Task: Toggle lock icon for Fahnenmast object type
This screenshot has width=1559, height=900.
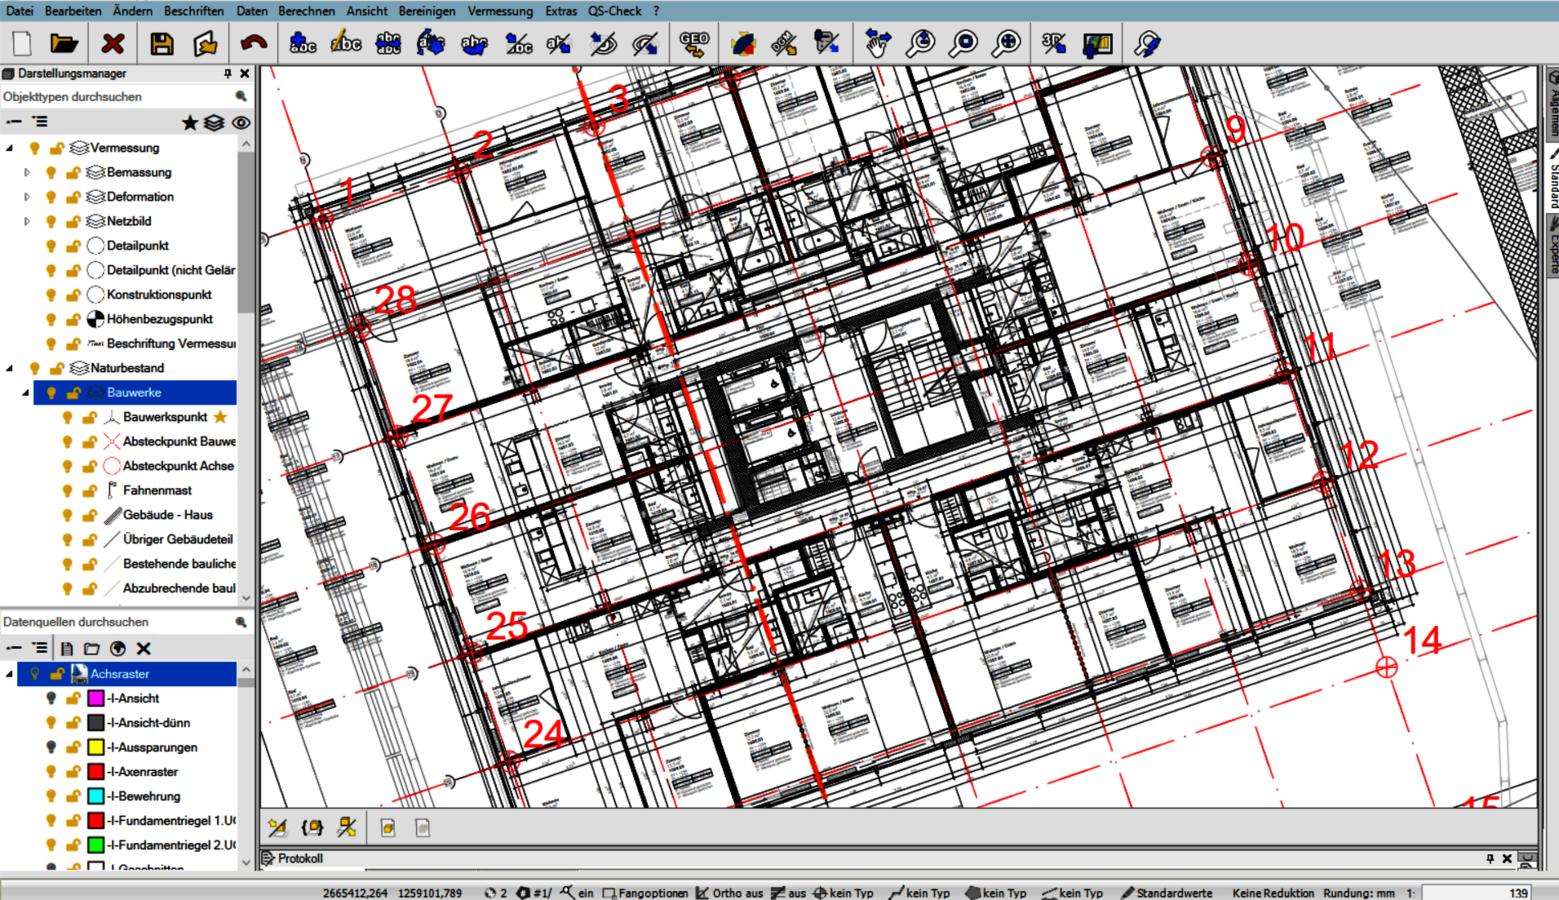Action: coord(89,490)
